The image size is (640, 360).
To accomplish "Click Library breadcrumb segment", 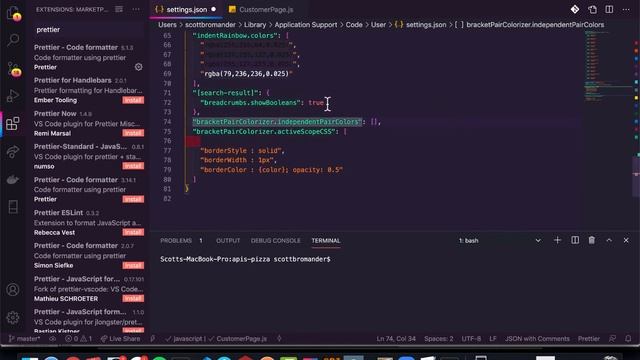I will point(255,24).
